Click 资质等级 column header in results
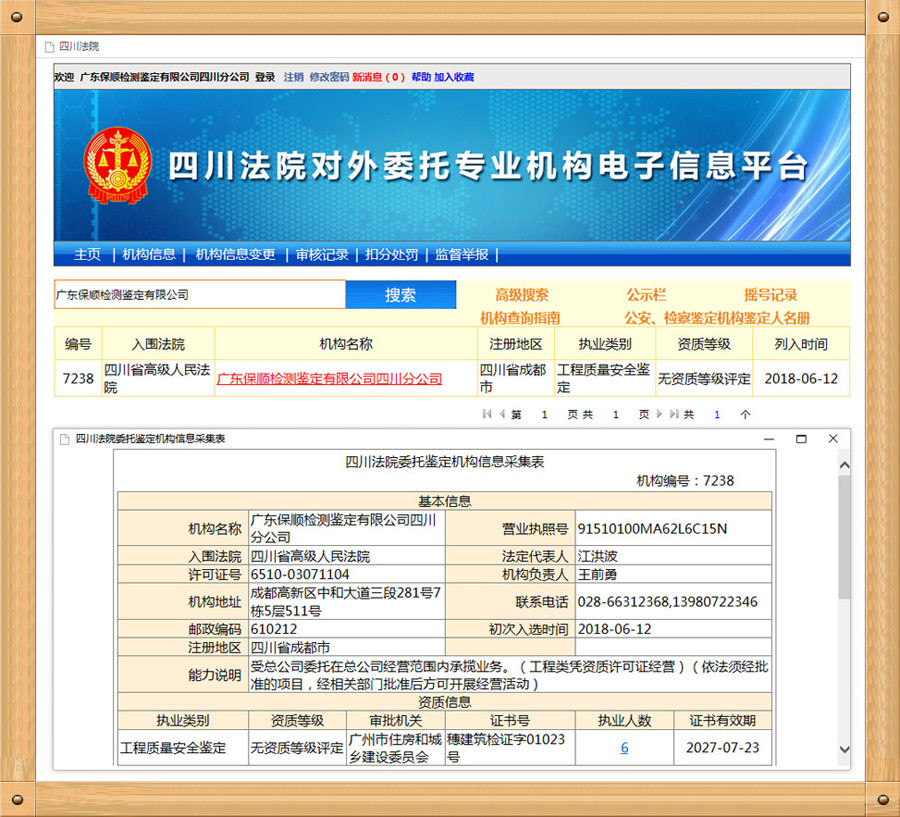Image resolution: width=900 pixels, height=817 pixels. (704, 344)
